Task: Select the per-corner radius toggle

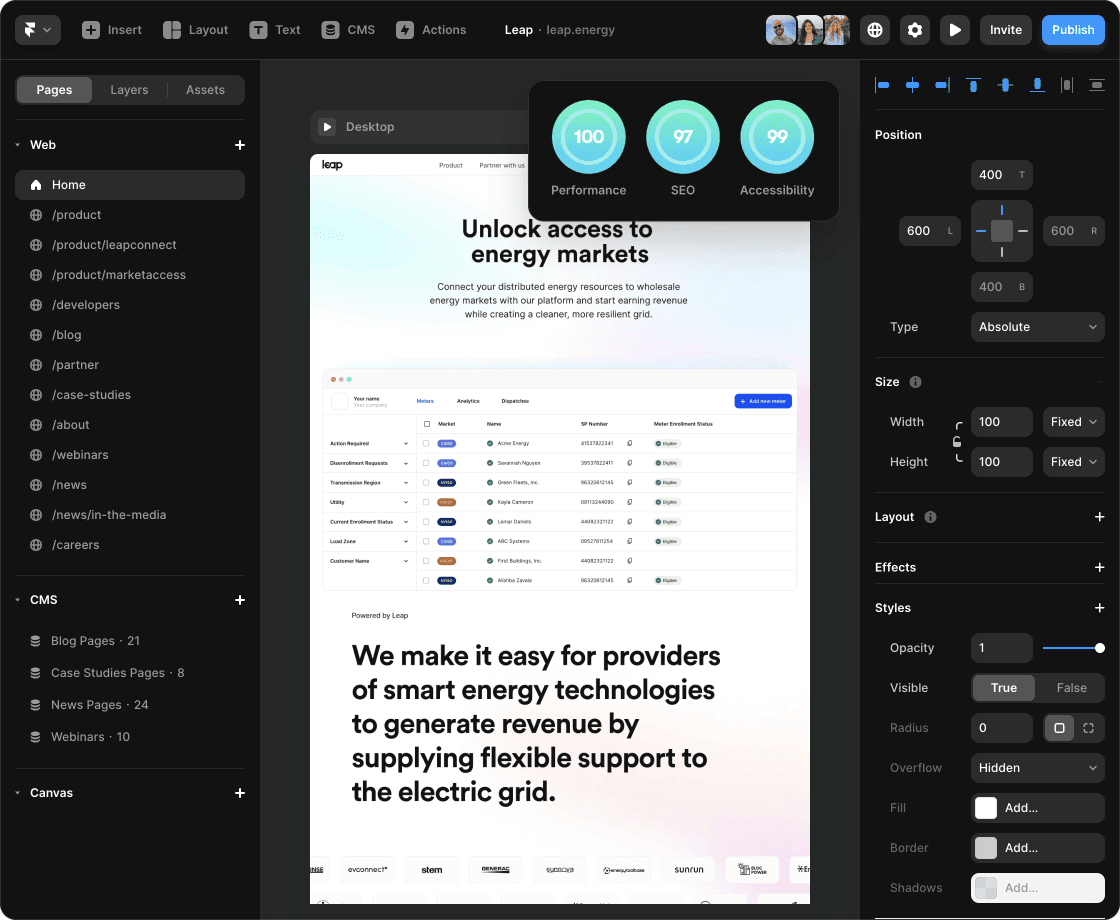Action: pos(1088,728)
